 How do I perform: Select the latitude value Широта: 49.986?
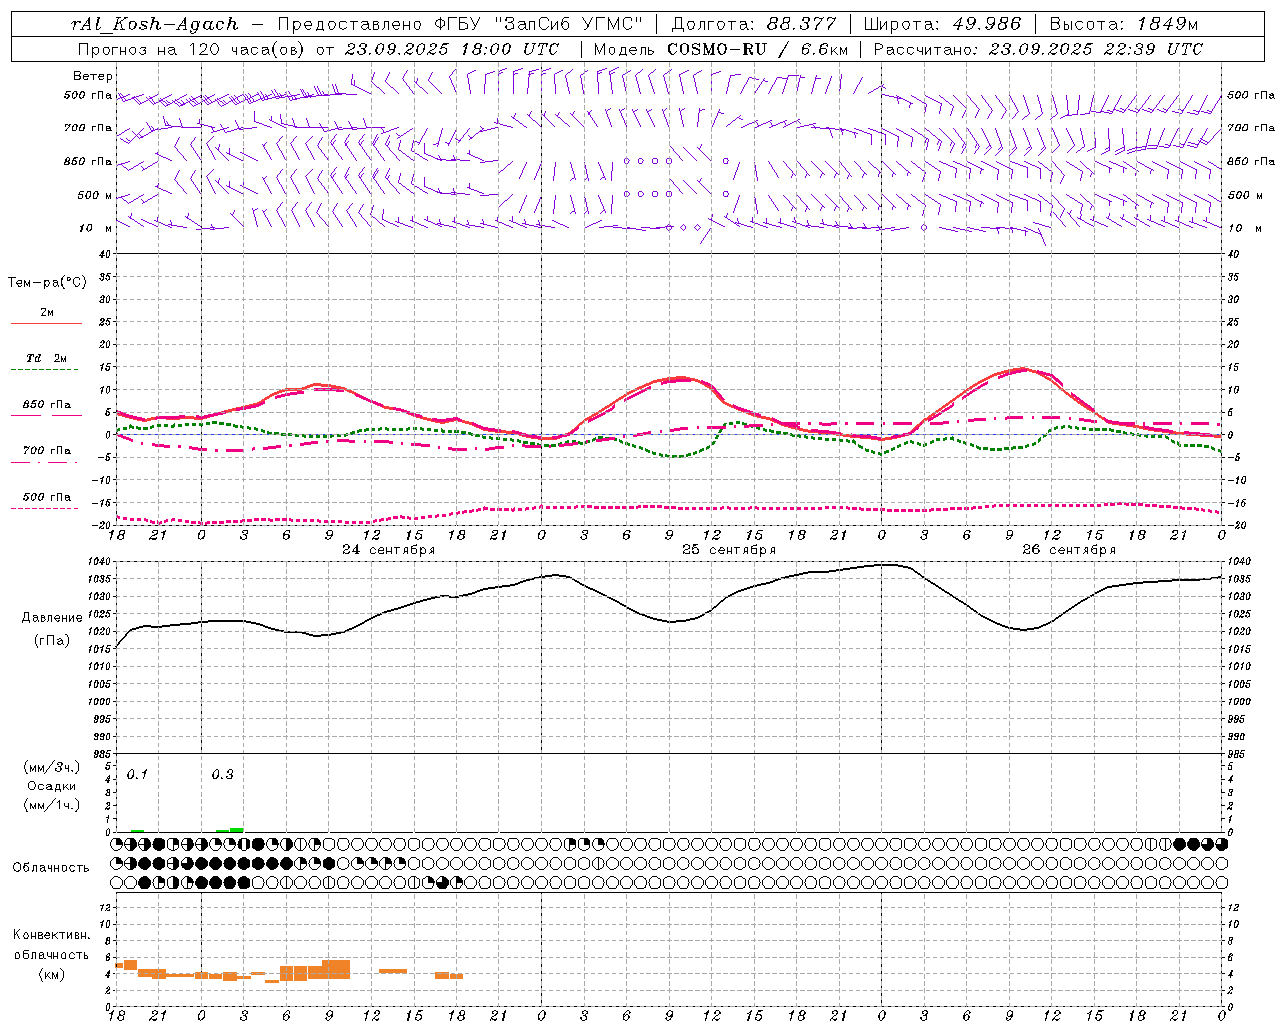pyautogui.click(x=941, y=24)
